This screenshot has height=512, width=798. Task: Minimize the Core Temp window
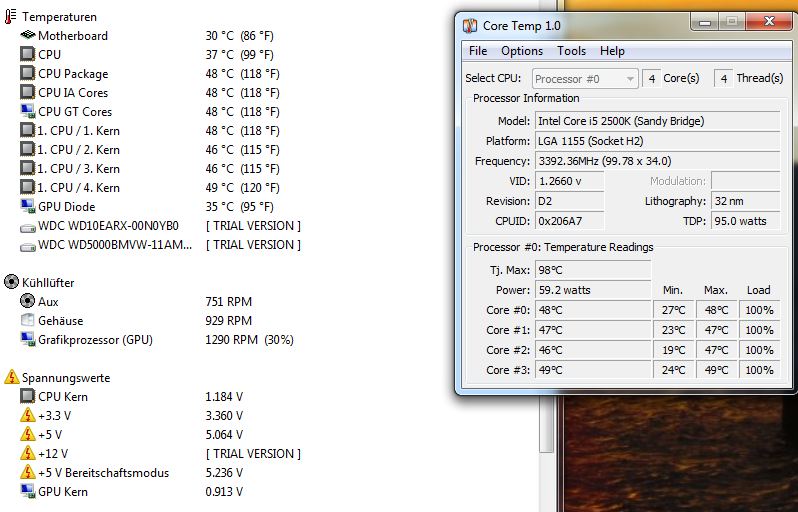[704, 22]
